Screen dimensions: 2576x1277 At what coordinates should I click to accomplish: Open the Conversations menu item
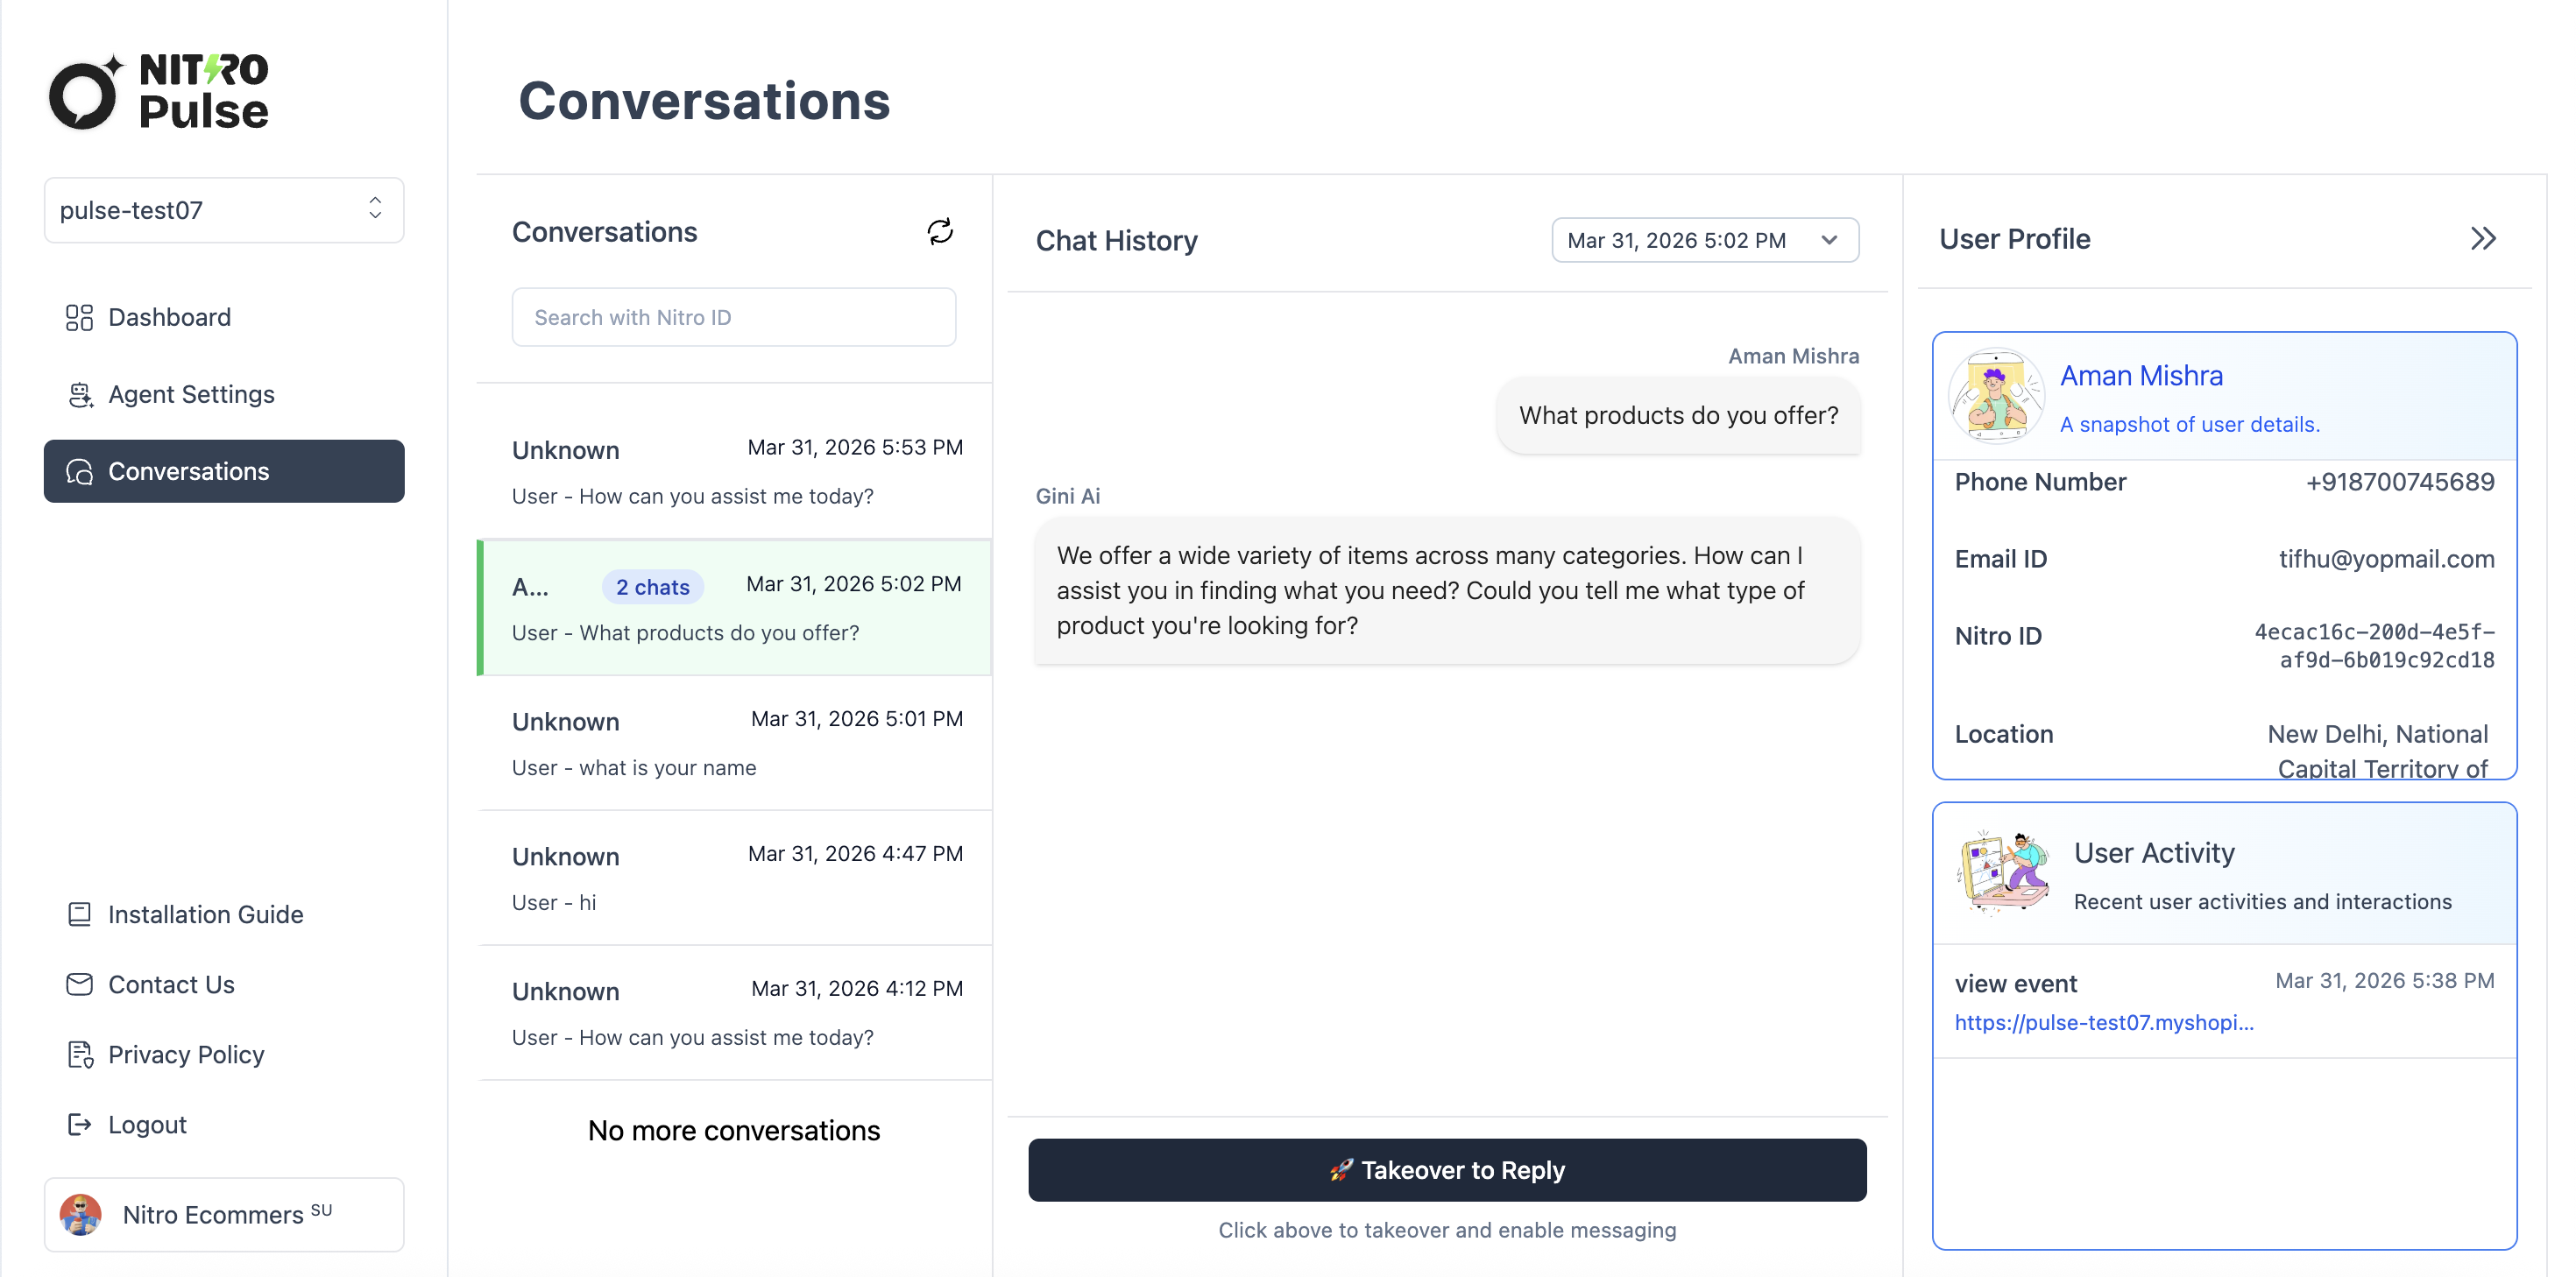click(223, 471)
